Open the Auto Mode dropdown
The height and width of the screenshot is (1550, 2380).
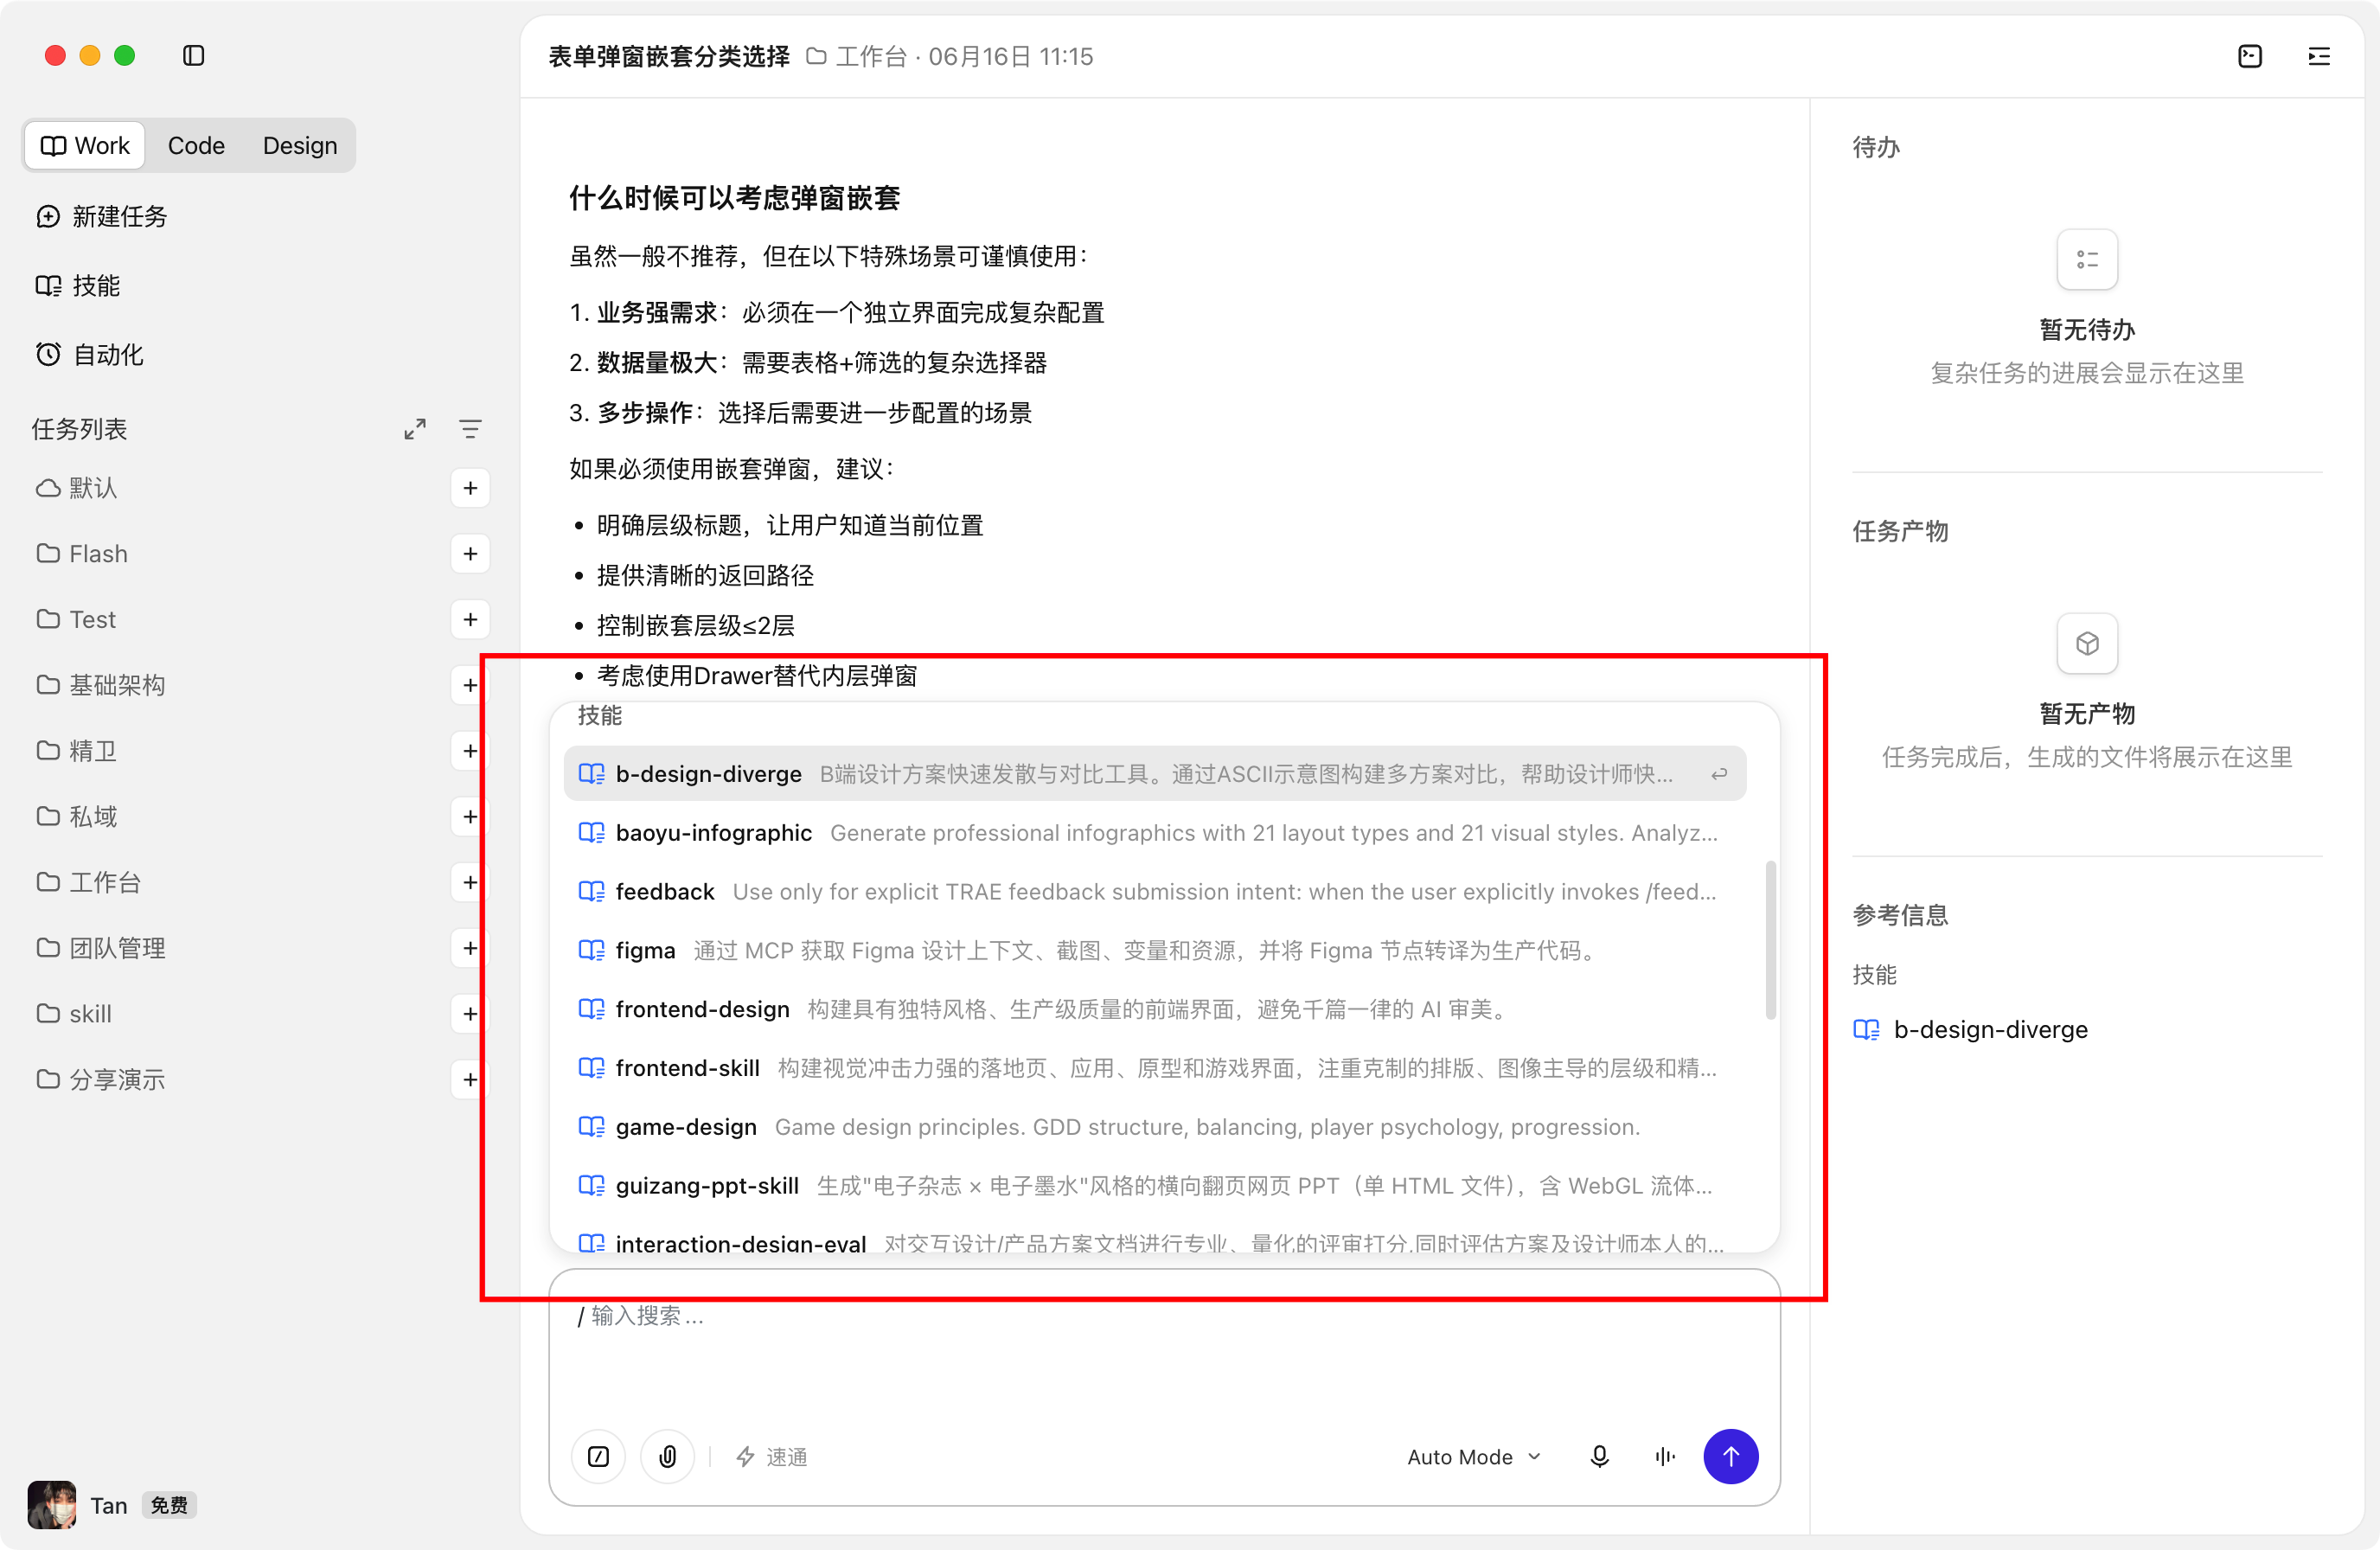click(x=1474, y=1457)
